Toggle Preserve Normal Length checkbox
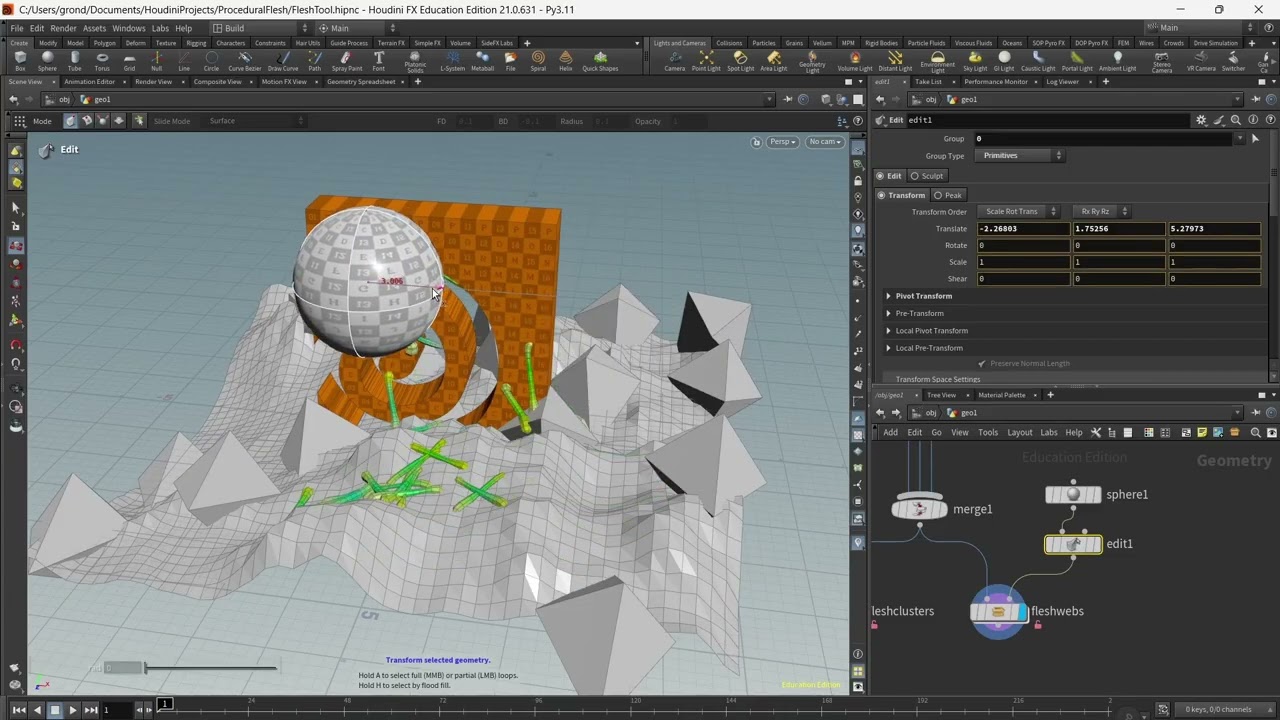 pyautogui.click(x=981, y=364)
